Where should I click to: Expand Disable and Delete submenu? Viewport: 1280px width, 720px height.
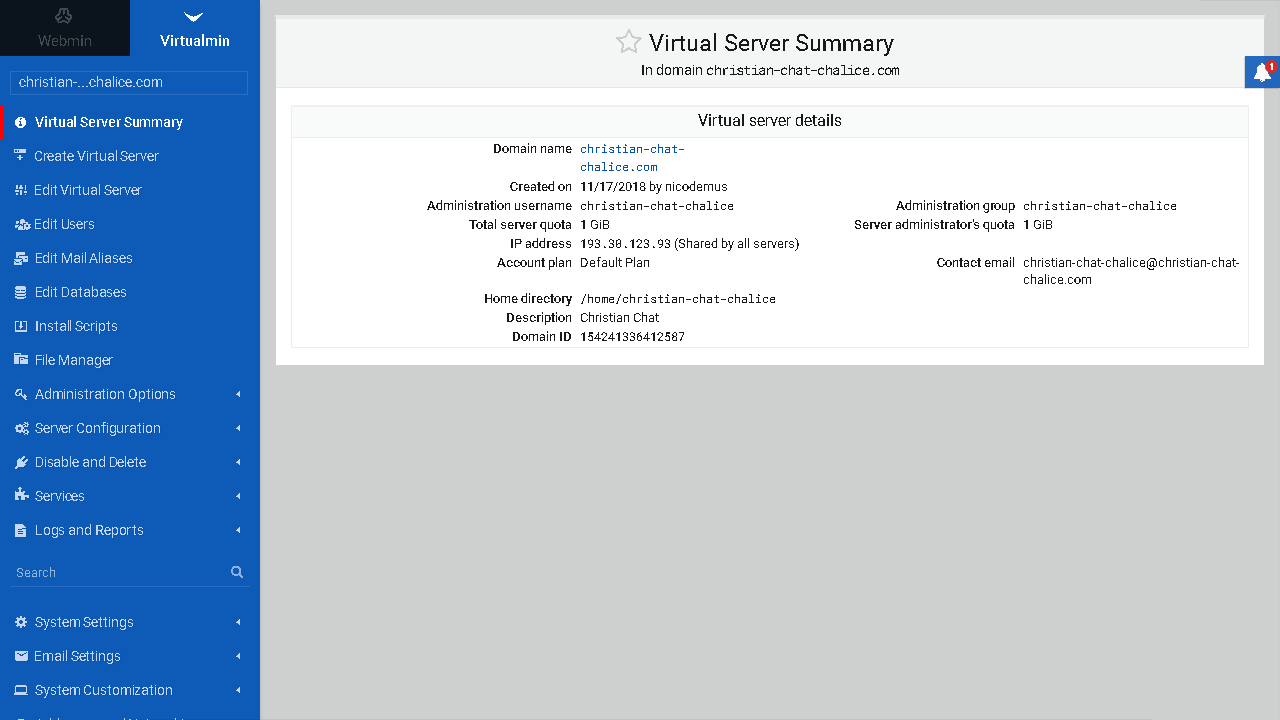pos(90,462)
